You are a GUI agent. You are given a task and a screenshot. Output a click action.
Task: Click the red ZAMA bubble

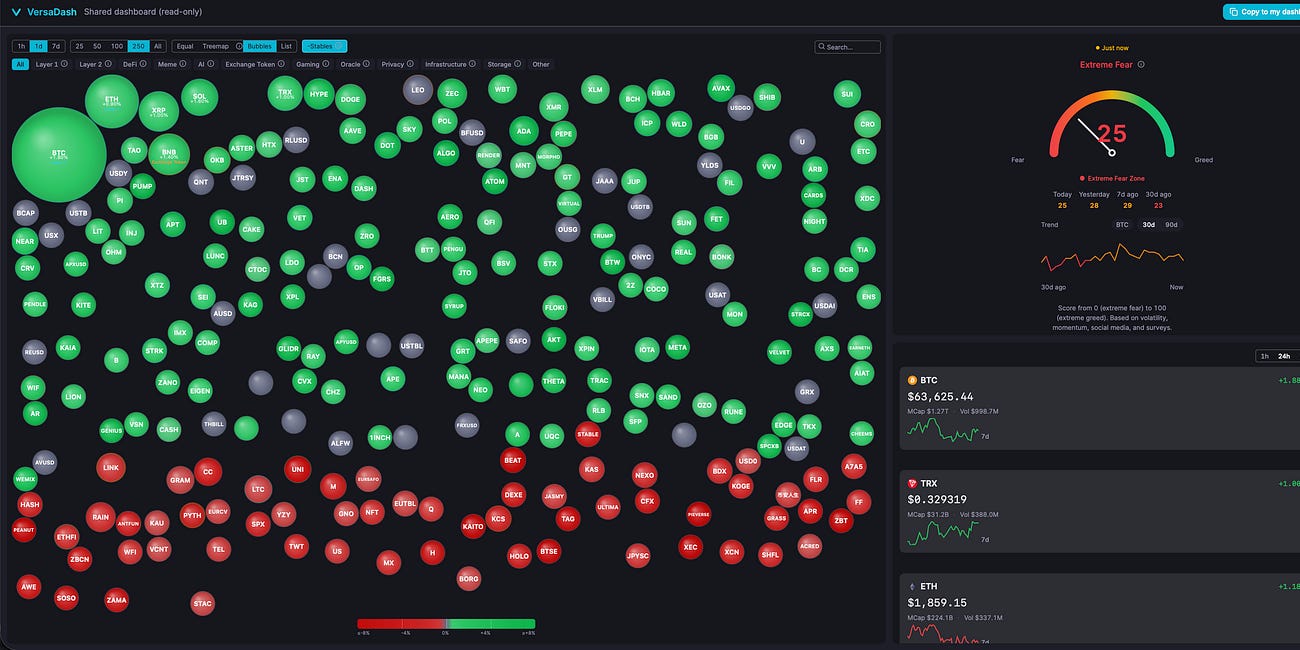click(x=117, y=600)
